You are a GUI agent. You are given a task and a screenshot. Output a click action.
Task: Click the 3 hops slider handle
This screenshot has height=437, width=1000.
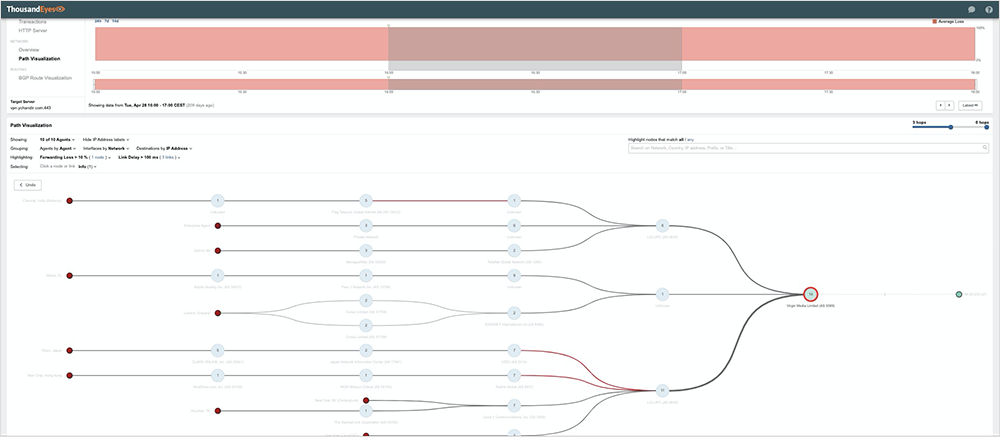tap(950, 127)
